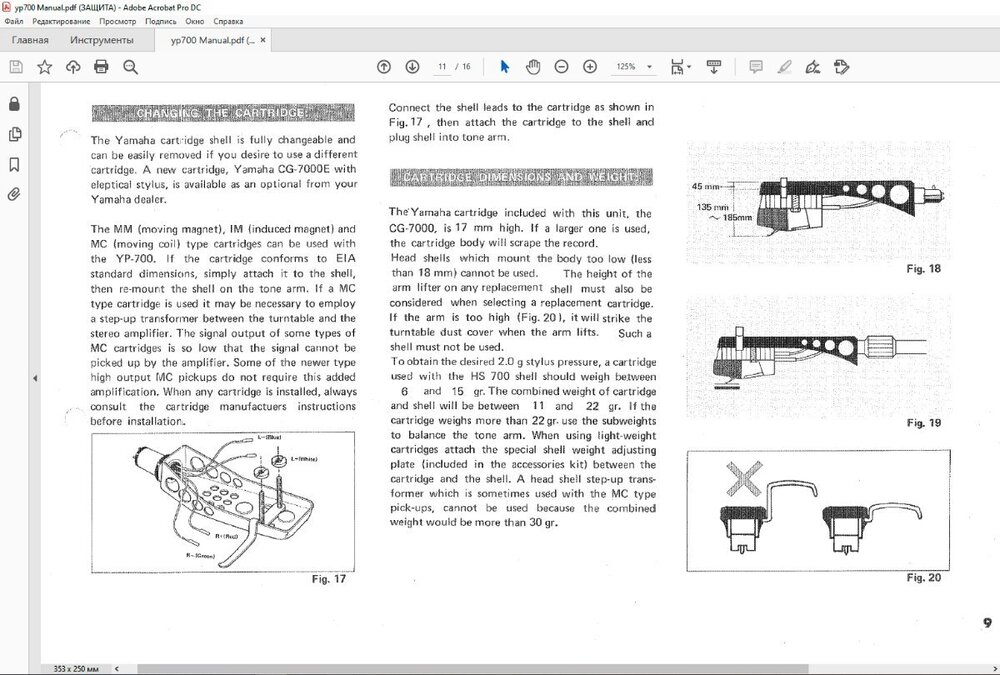Open the Окно menu

click(x=195, y=21)
